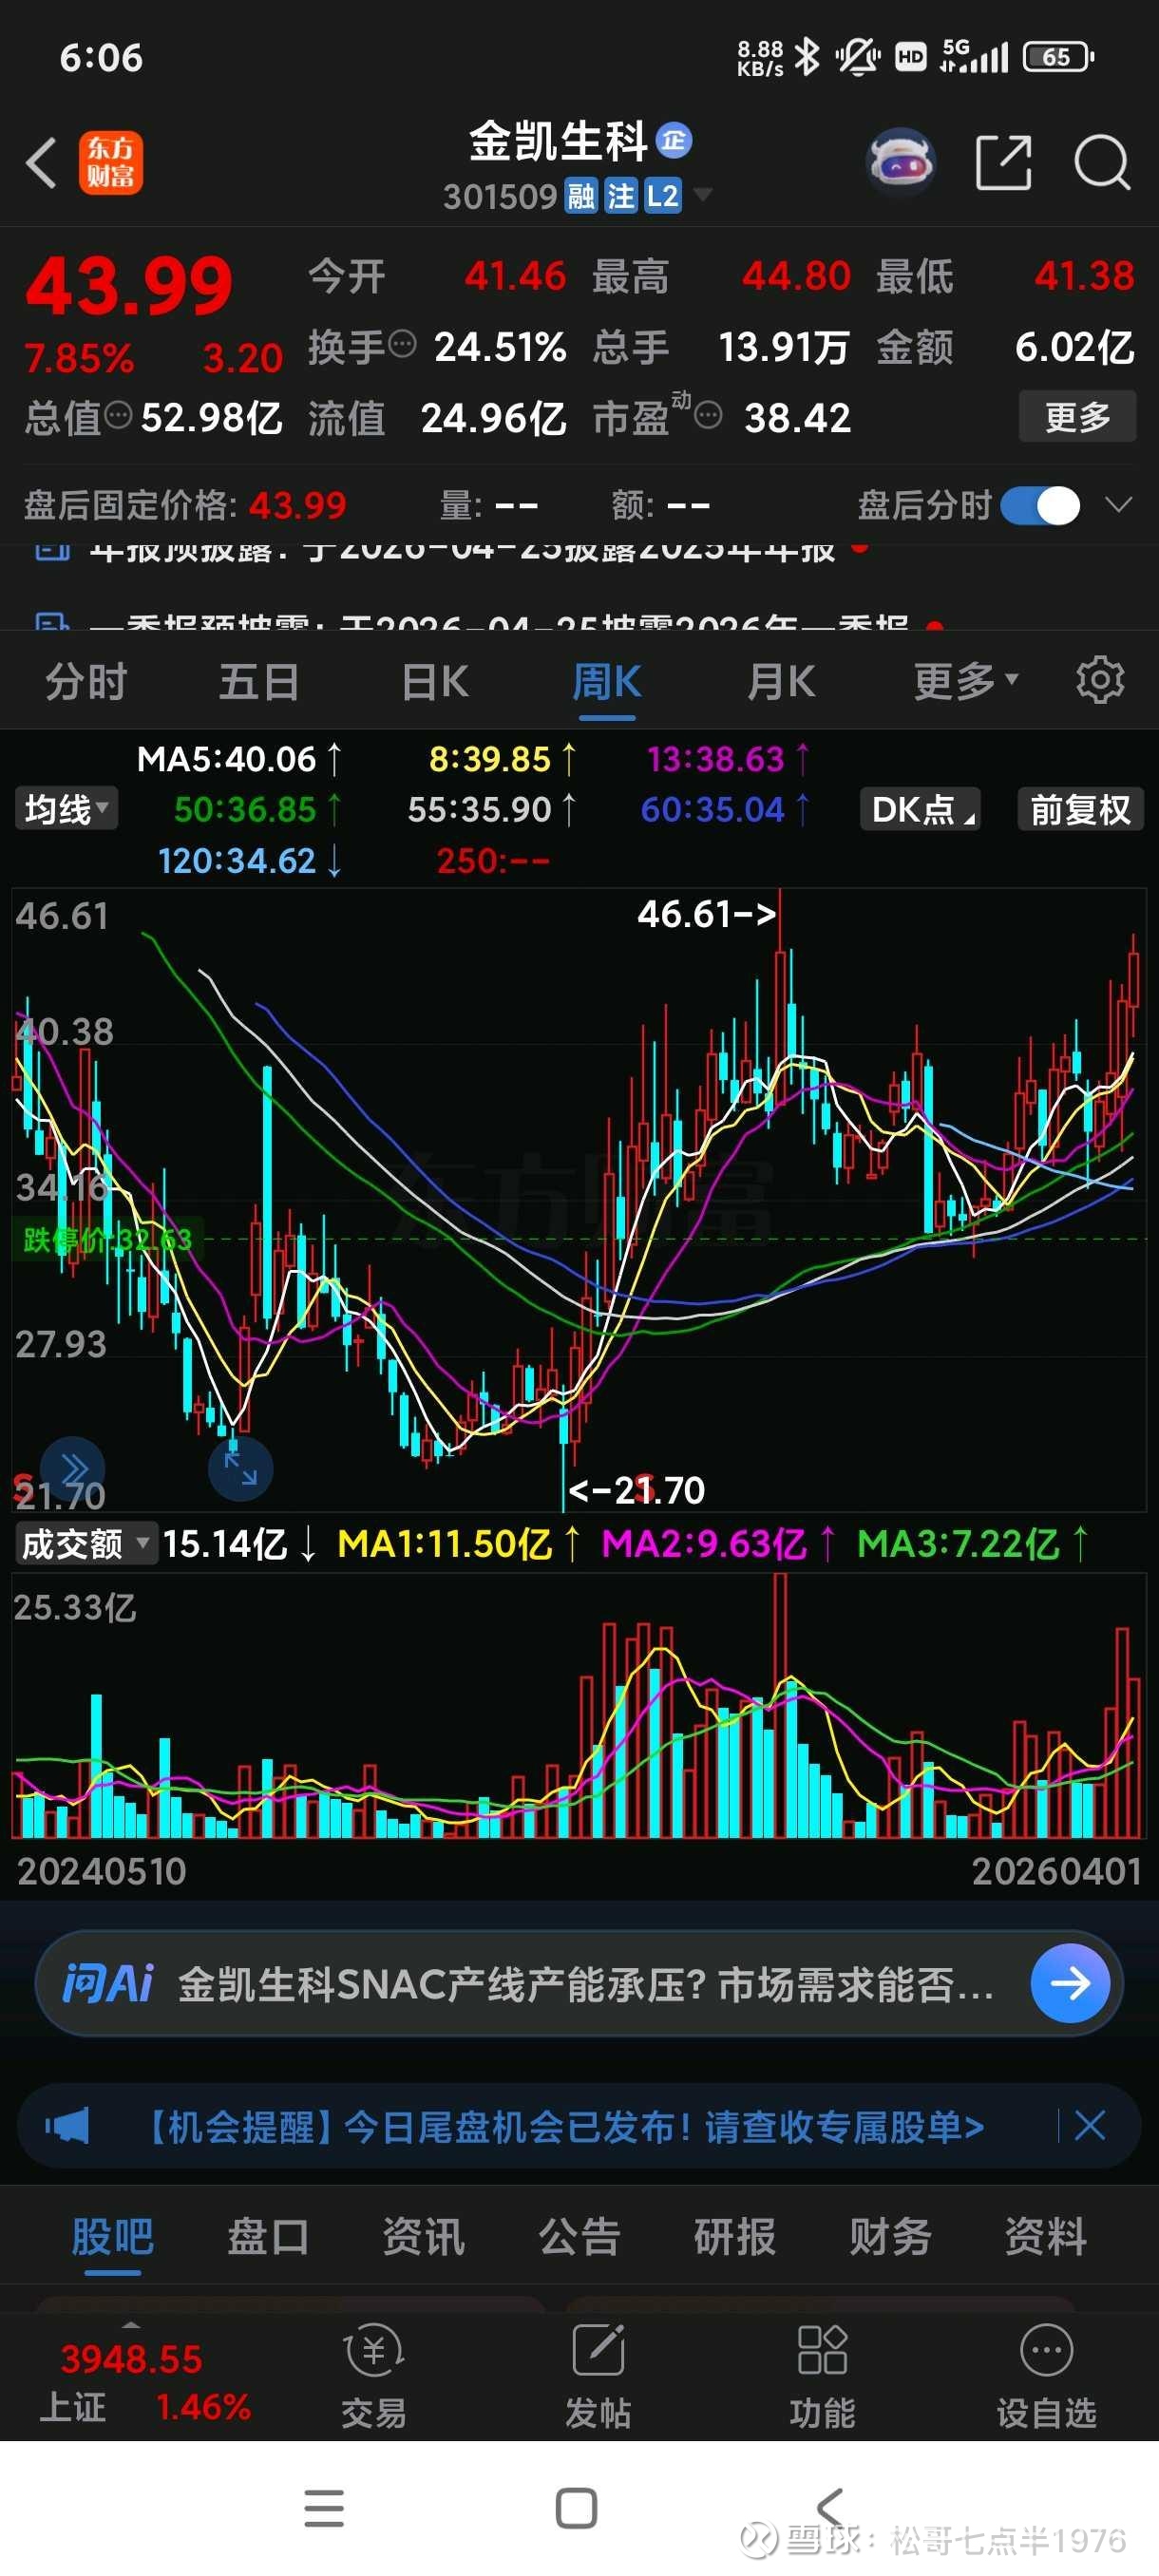
Task: Tap the 更多 quote details button
Action: click(x=1077, y=416)
